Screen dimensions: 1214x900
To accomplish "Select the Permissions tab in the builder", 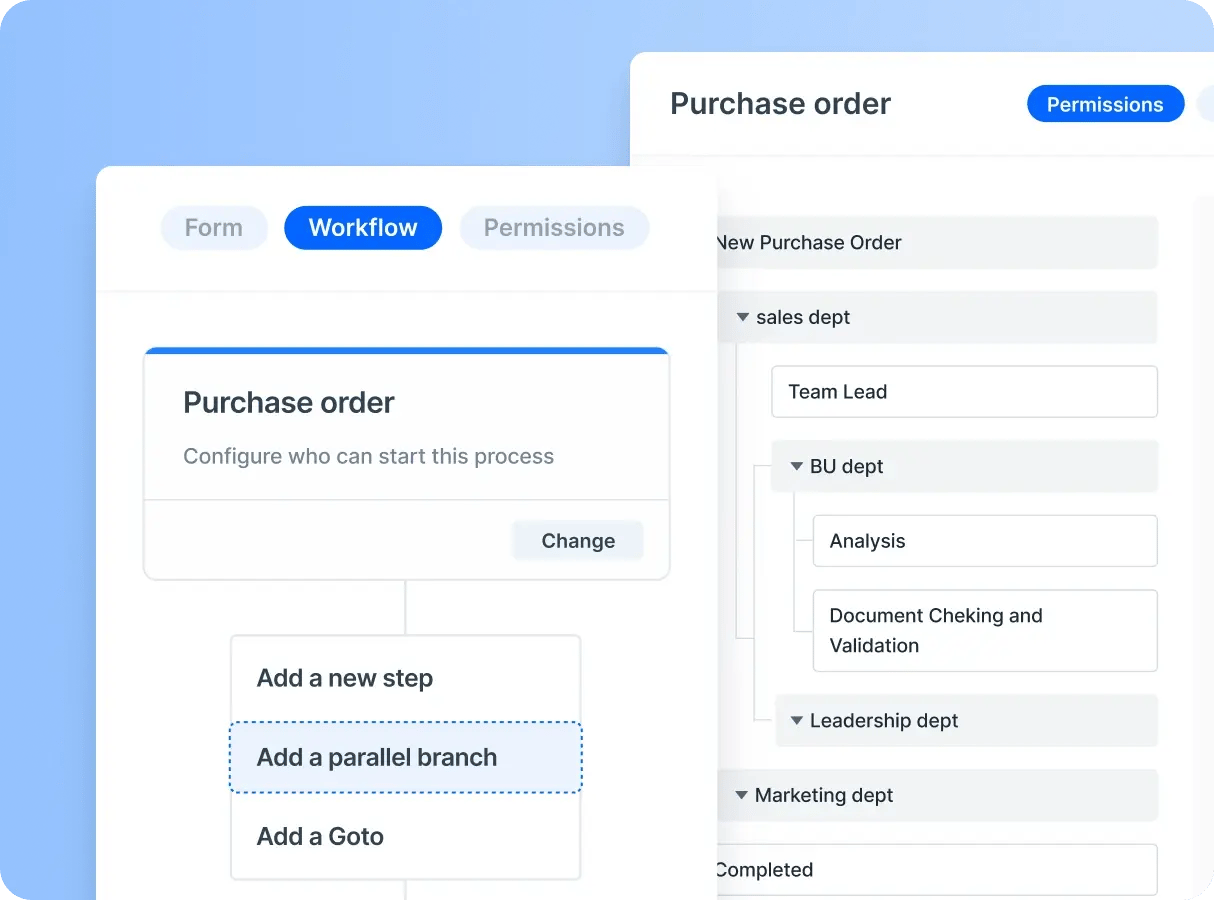I will [x=554, y=227].
